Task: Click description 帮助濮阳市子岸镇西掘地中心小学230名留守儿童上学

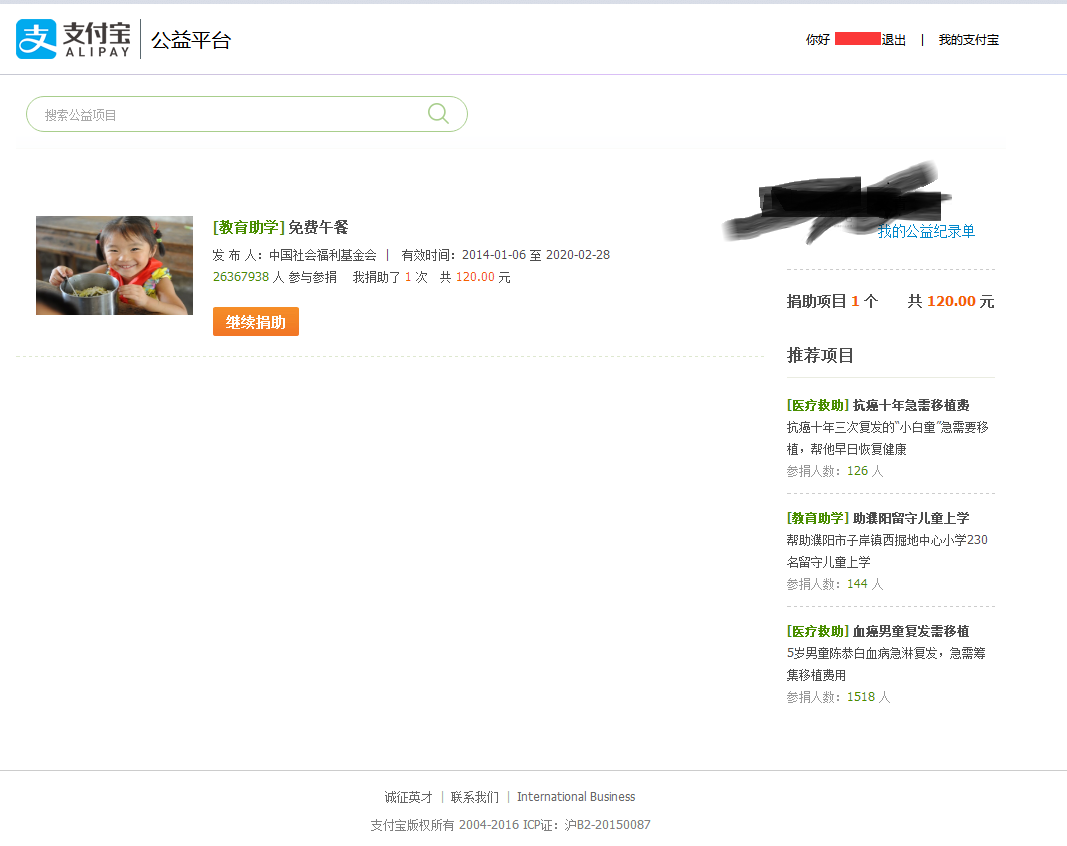Action: coord(887,551)
